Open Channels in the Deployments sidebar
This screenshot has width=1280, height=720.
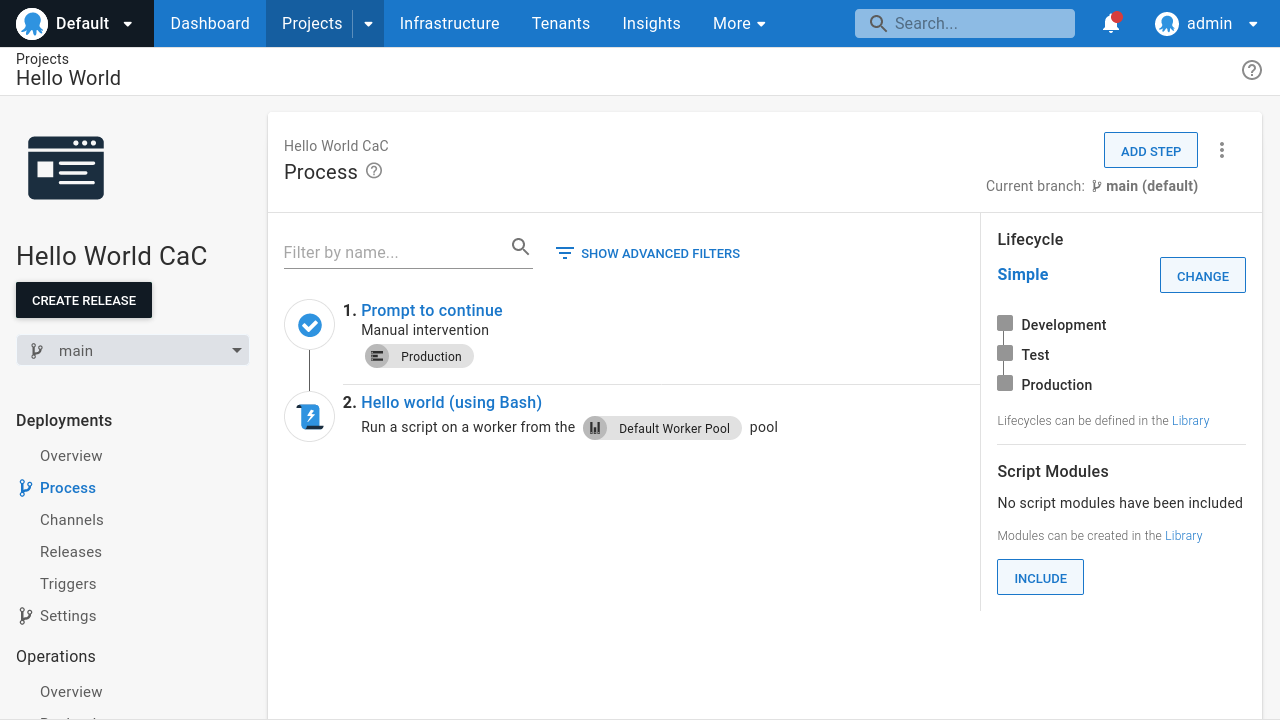(71, 519)
